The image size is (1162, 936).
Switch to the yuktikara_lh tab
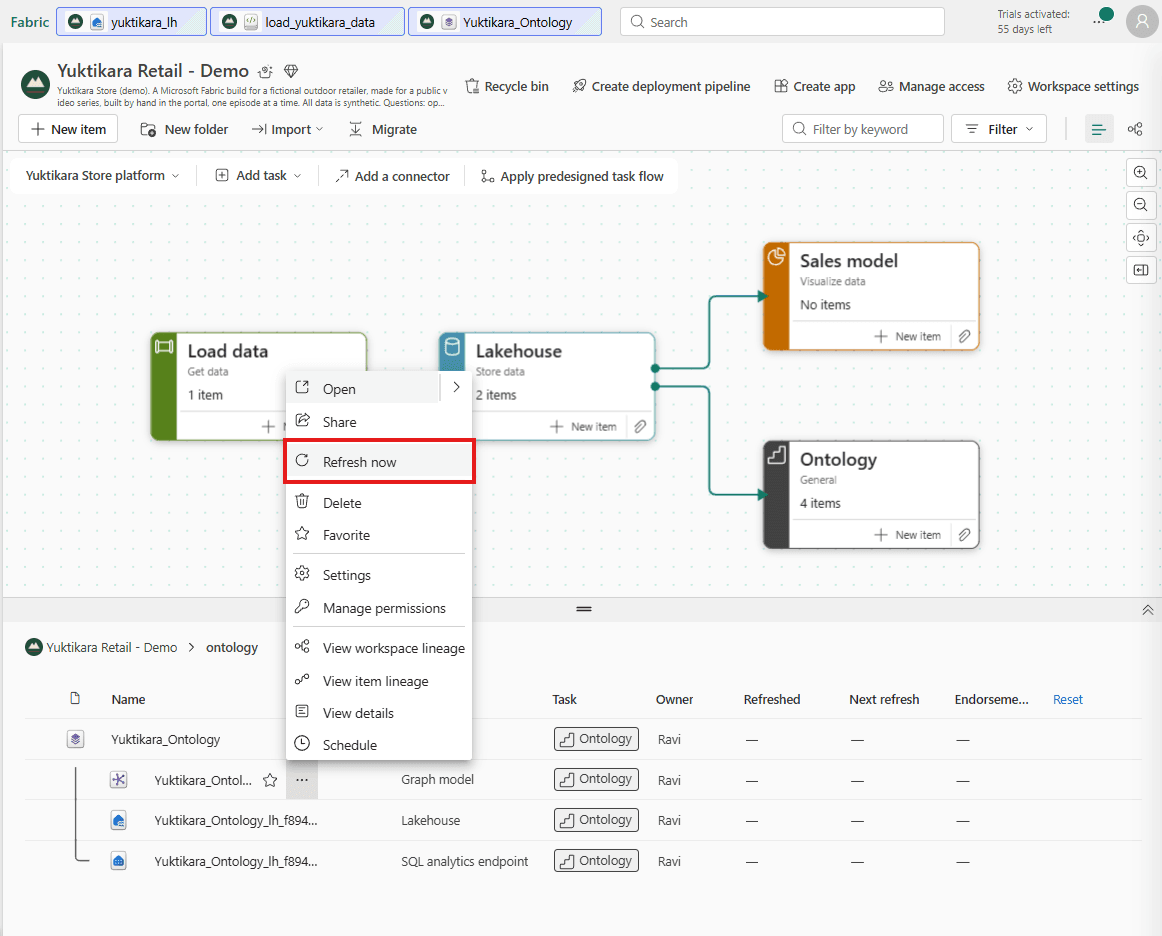[131, 22]
